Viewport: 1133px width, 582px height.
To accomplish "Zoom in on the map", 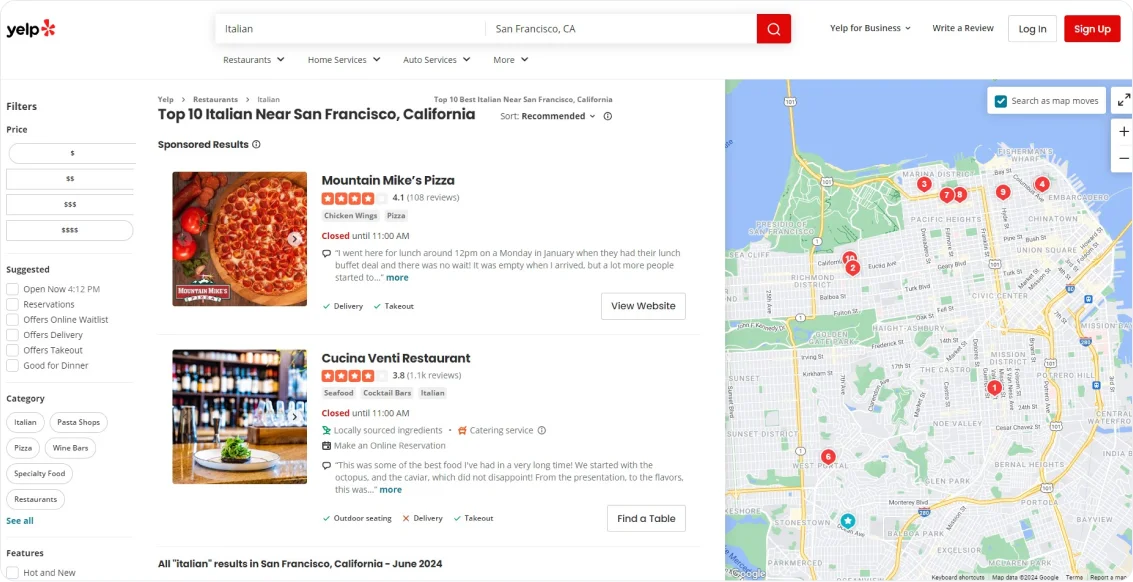I will (x=1123, y=132).
